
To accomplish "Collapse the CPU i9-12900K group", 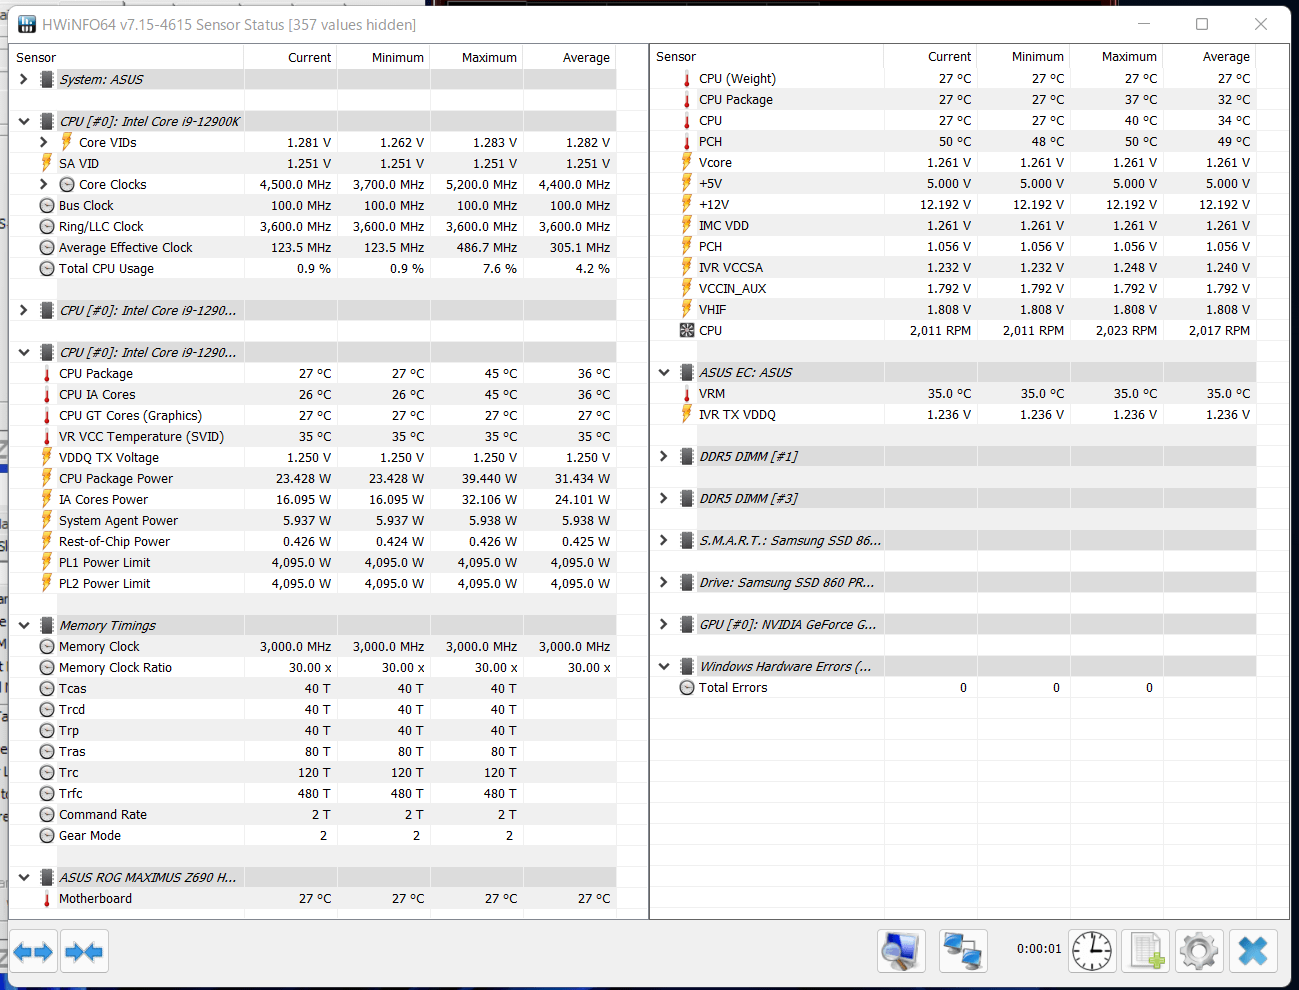I will coord(24,121).
